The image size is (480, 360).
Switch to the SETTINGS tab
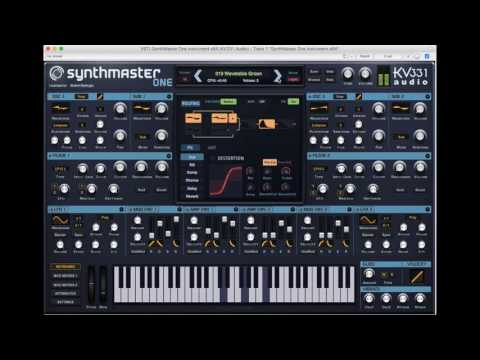point(65,302)
